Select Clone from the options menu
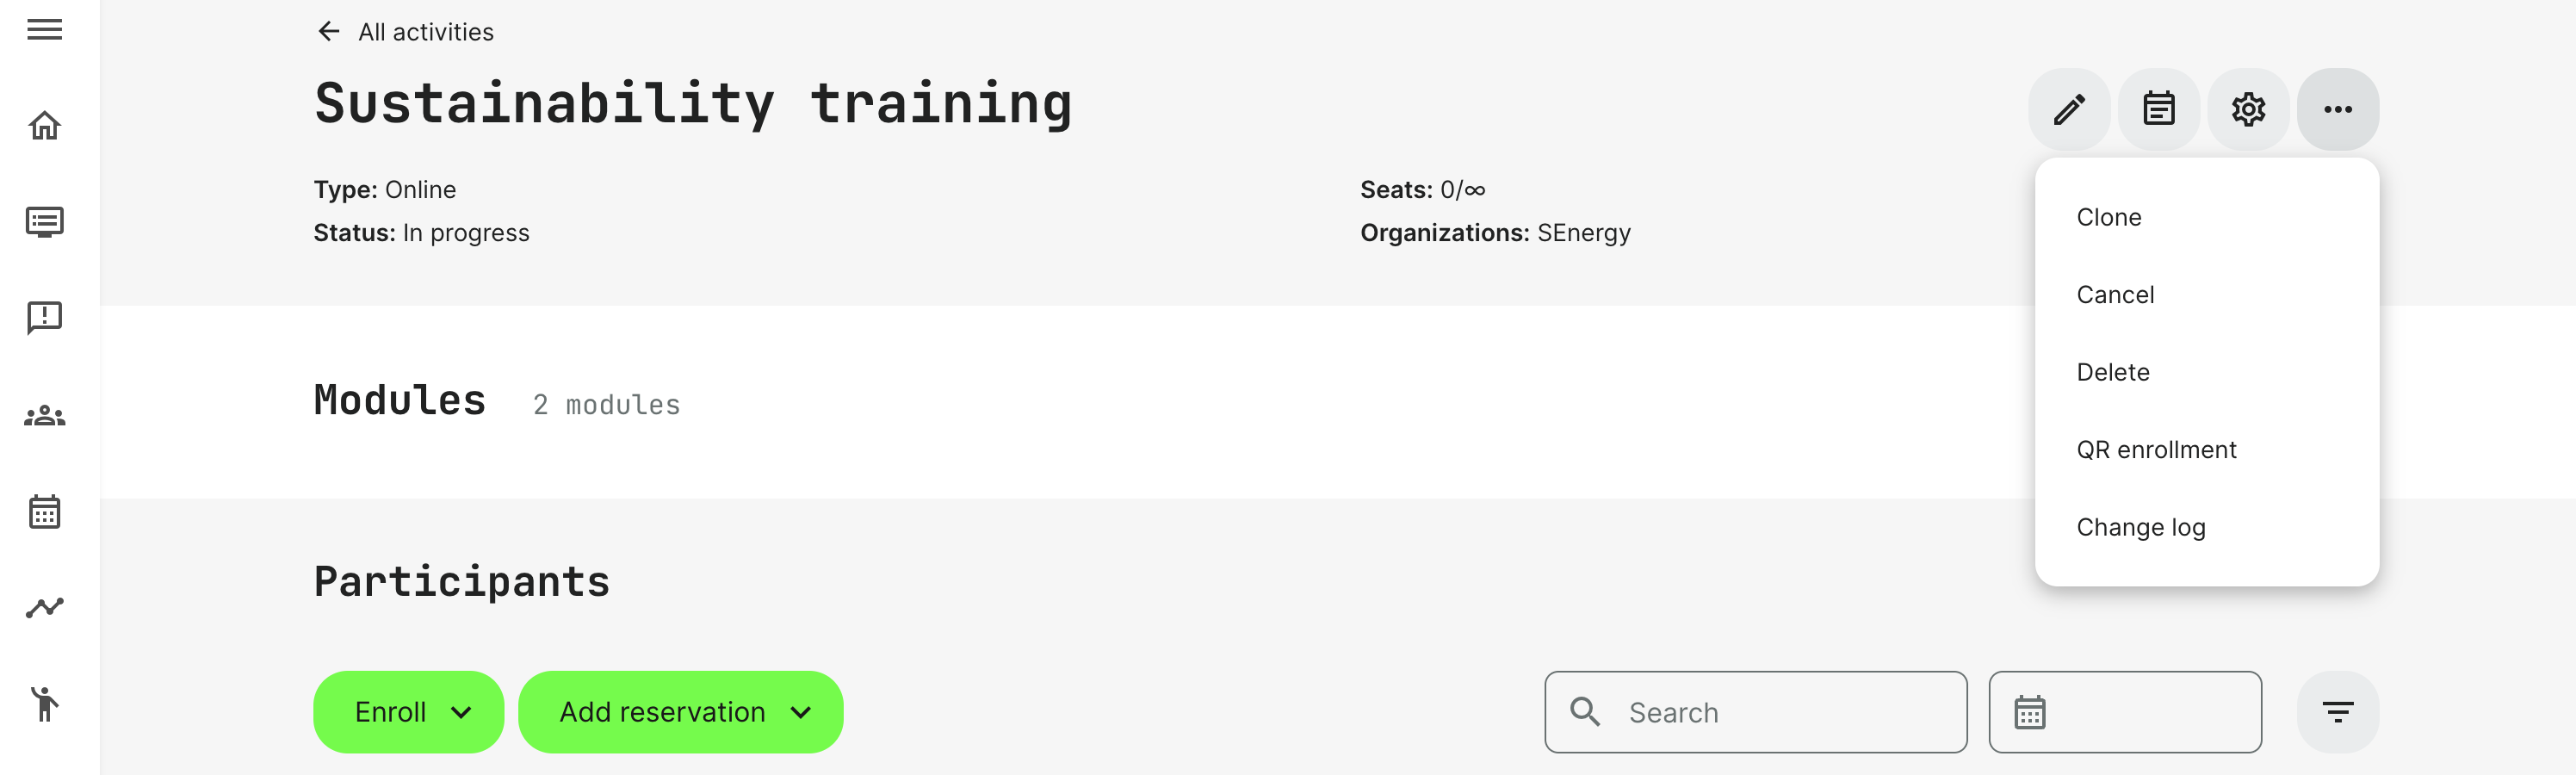Screen dimensions: 2576x775 pos(2109,217)
